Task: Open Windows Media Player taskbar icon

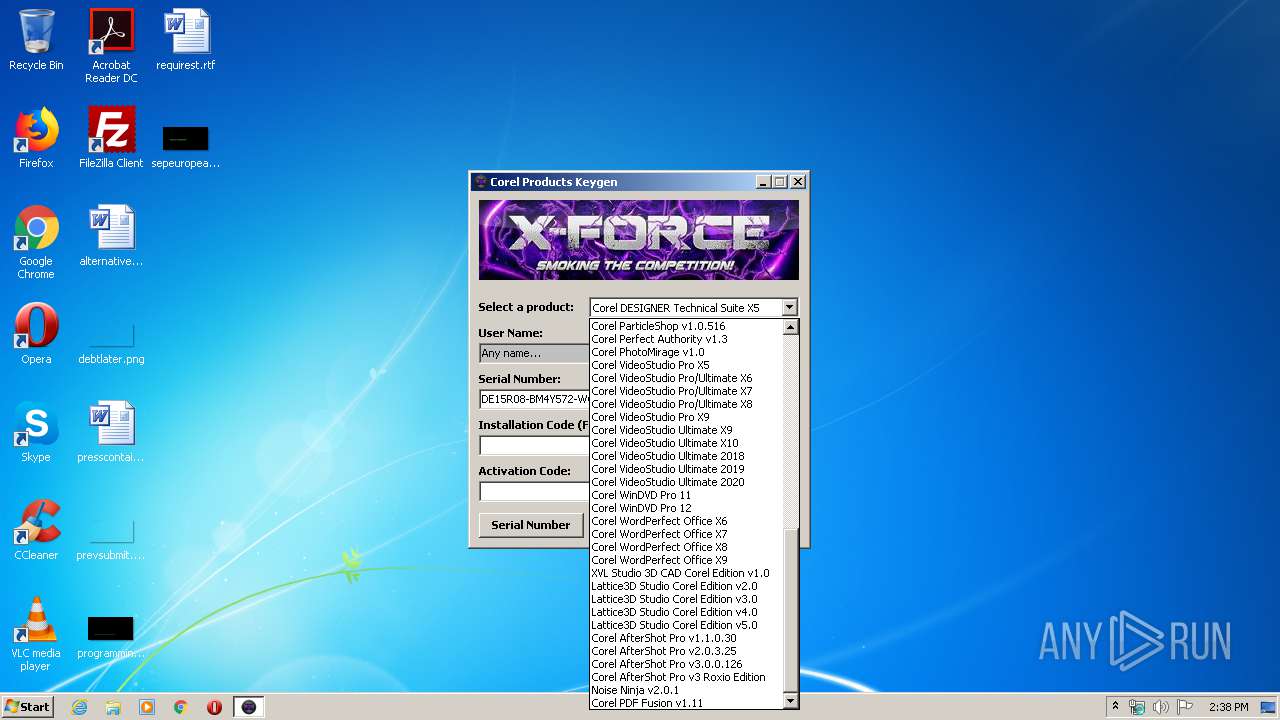Action: (147, 707)
